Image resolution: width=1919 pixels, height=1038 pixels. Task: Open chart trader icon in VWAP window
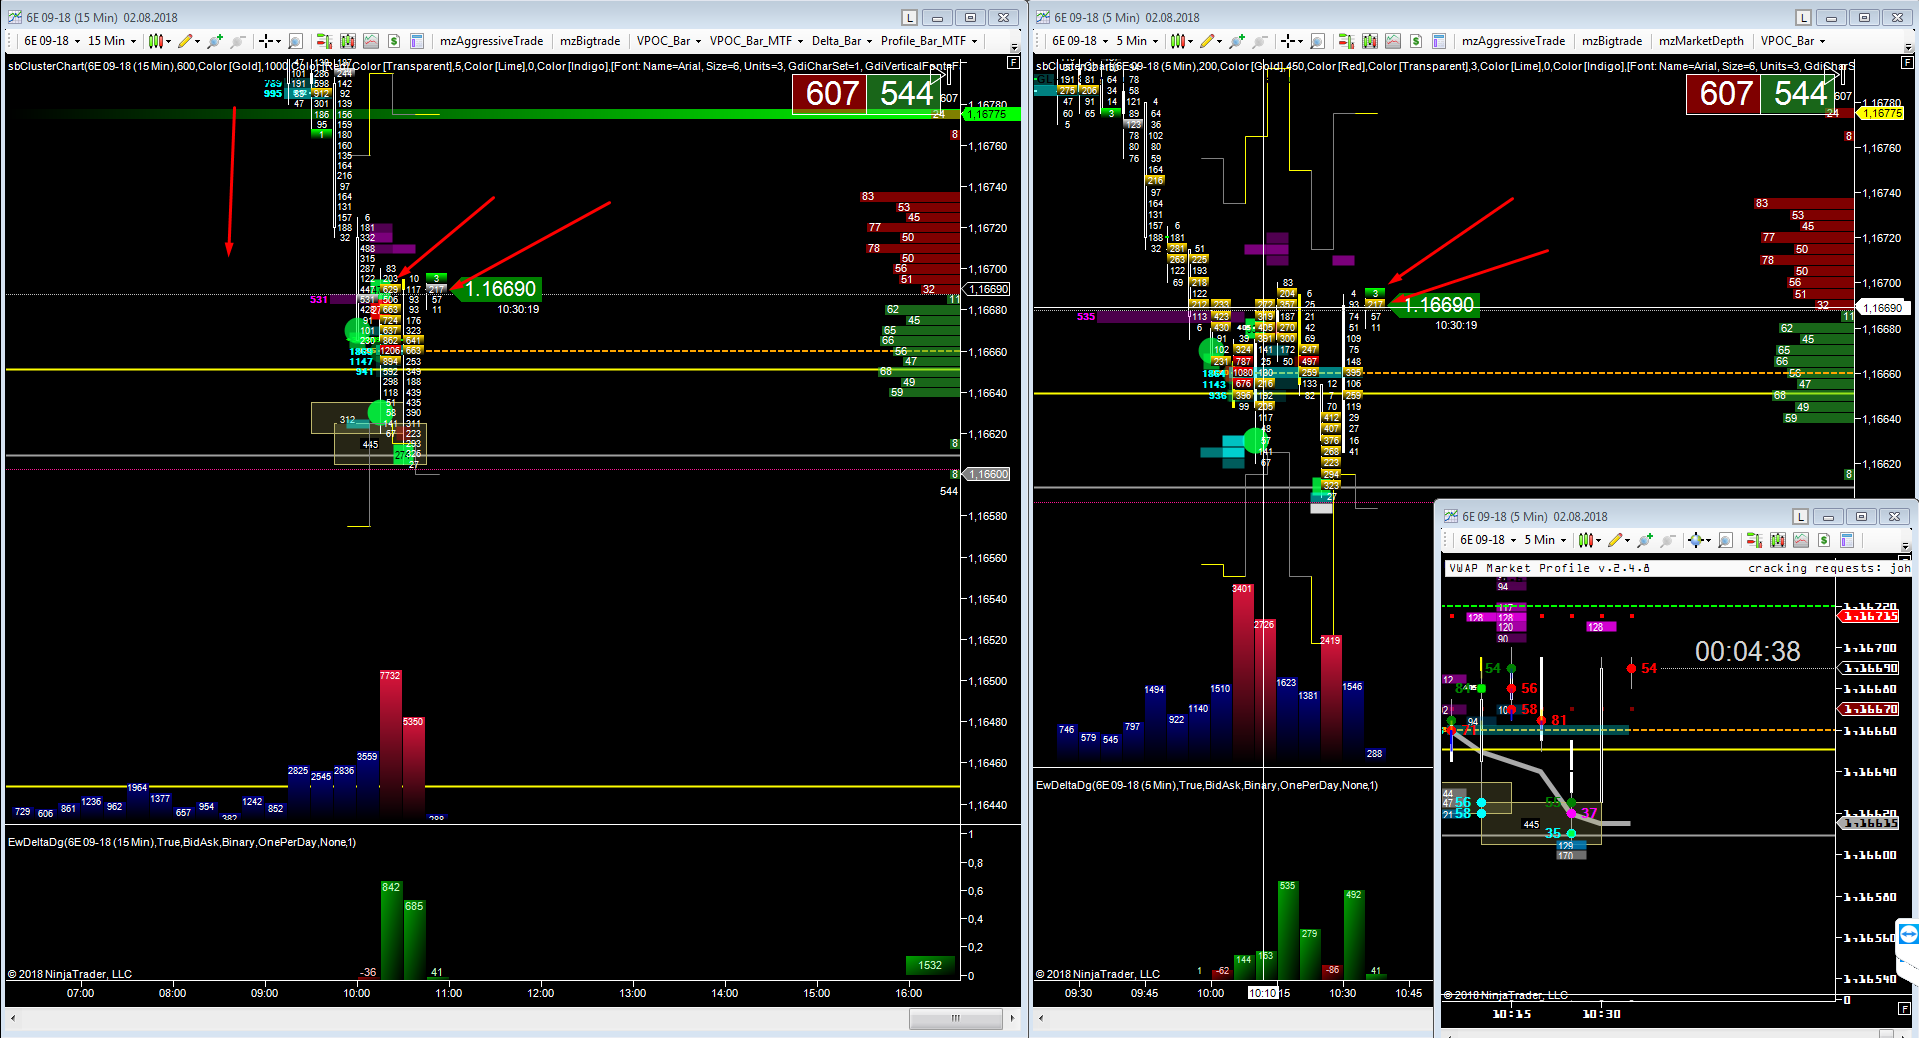click(1754, 540)
